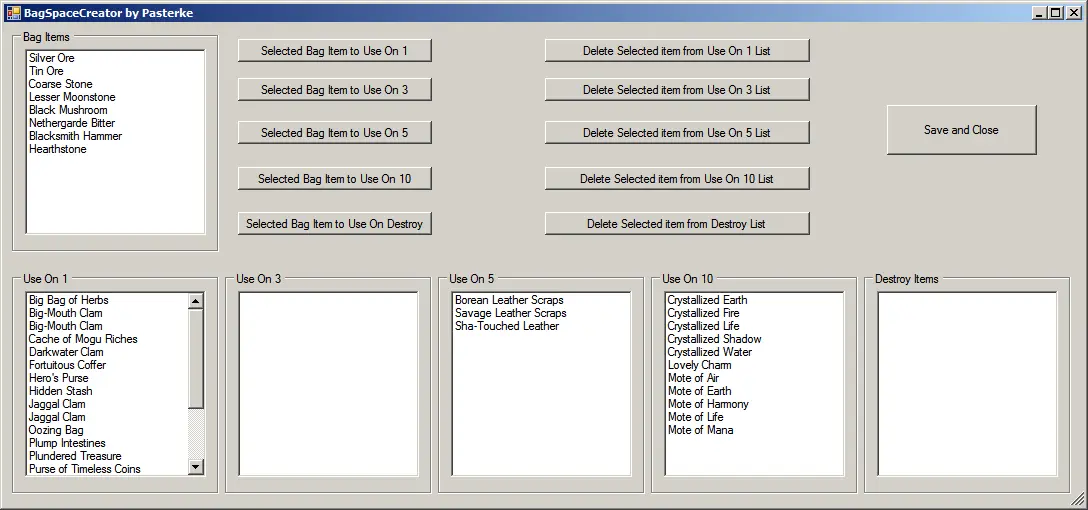Image resolution: width=1088 pixels, height=510 pixels.
Task: Delete selected item from Use On 10 List
Action: point(677,178)
